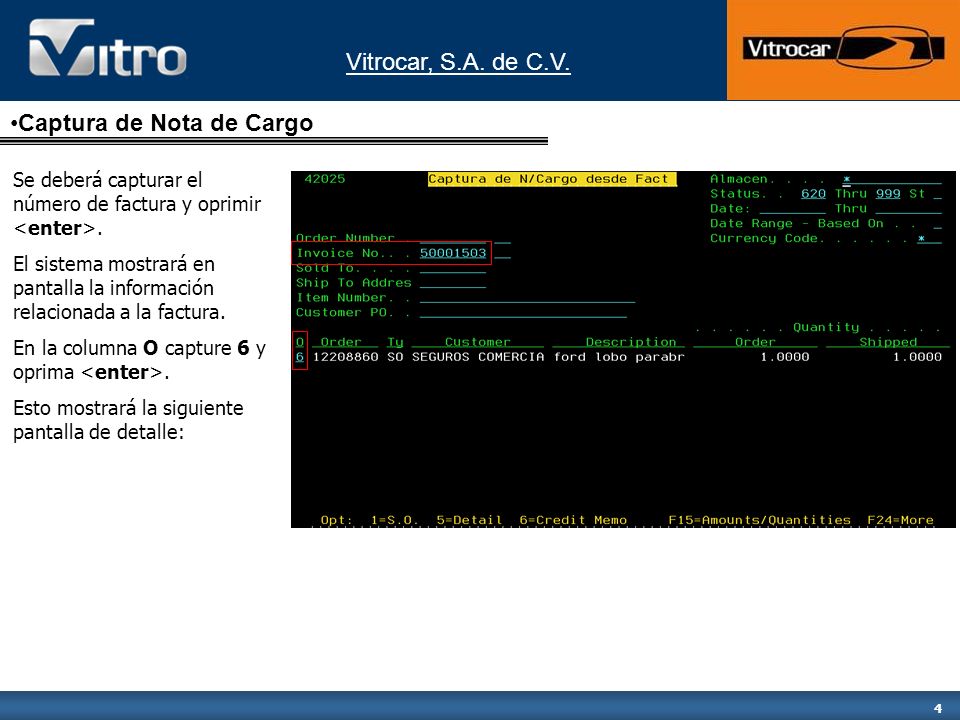Click the screen title Captura de N/Cargo desde Fact
The width and height of the screenshot is (960, 720).
click(552, 179)
